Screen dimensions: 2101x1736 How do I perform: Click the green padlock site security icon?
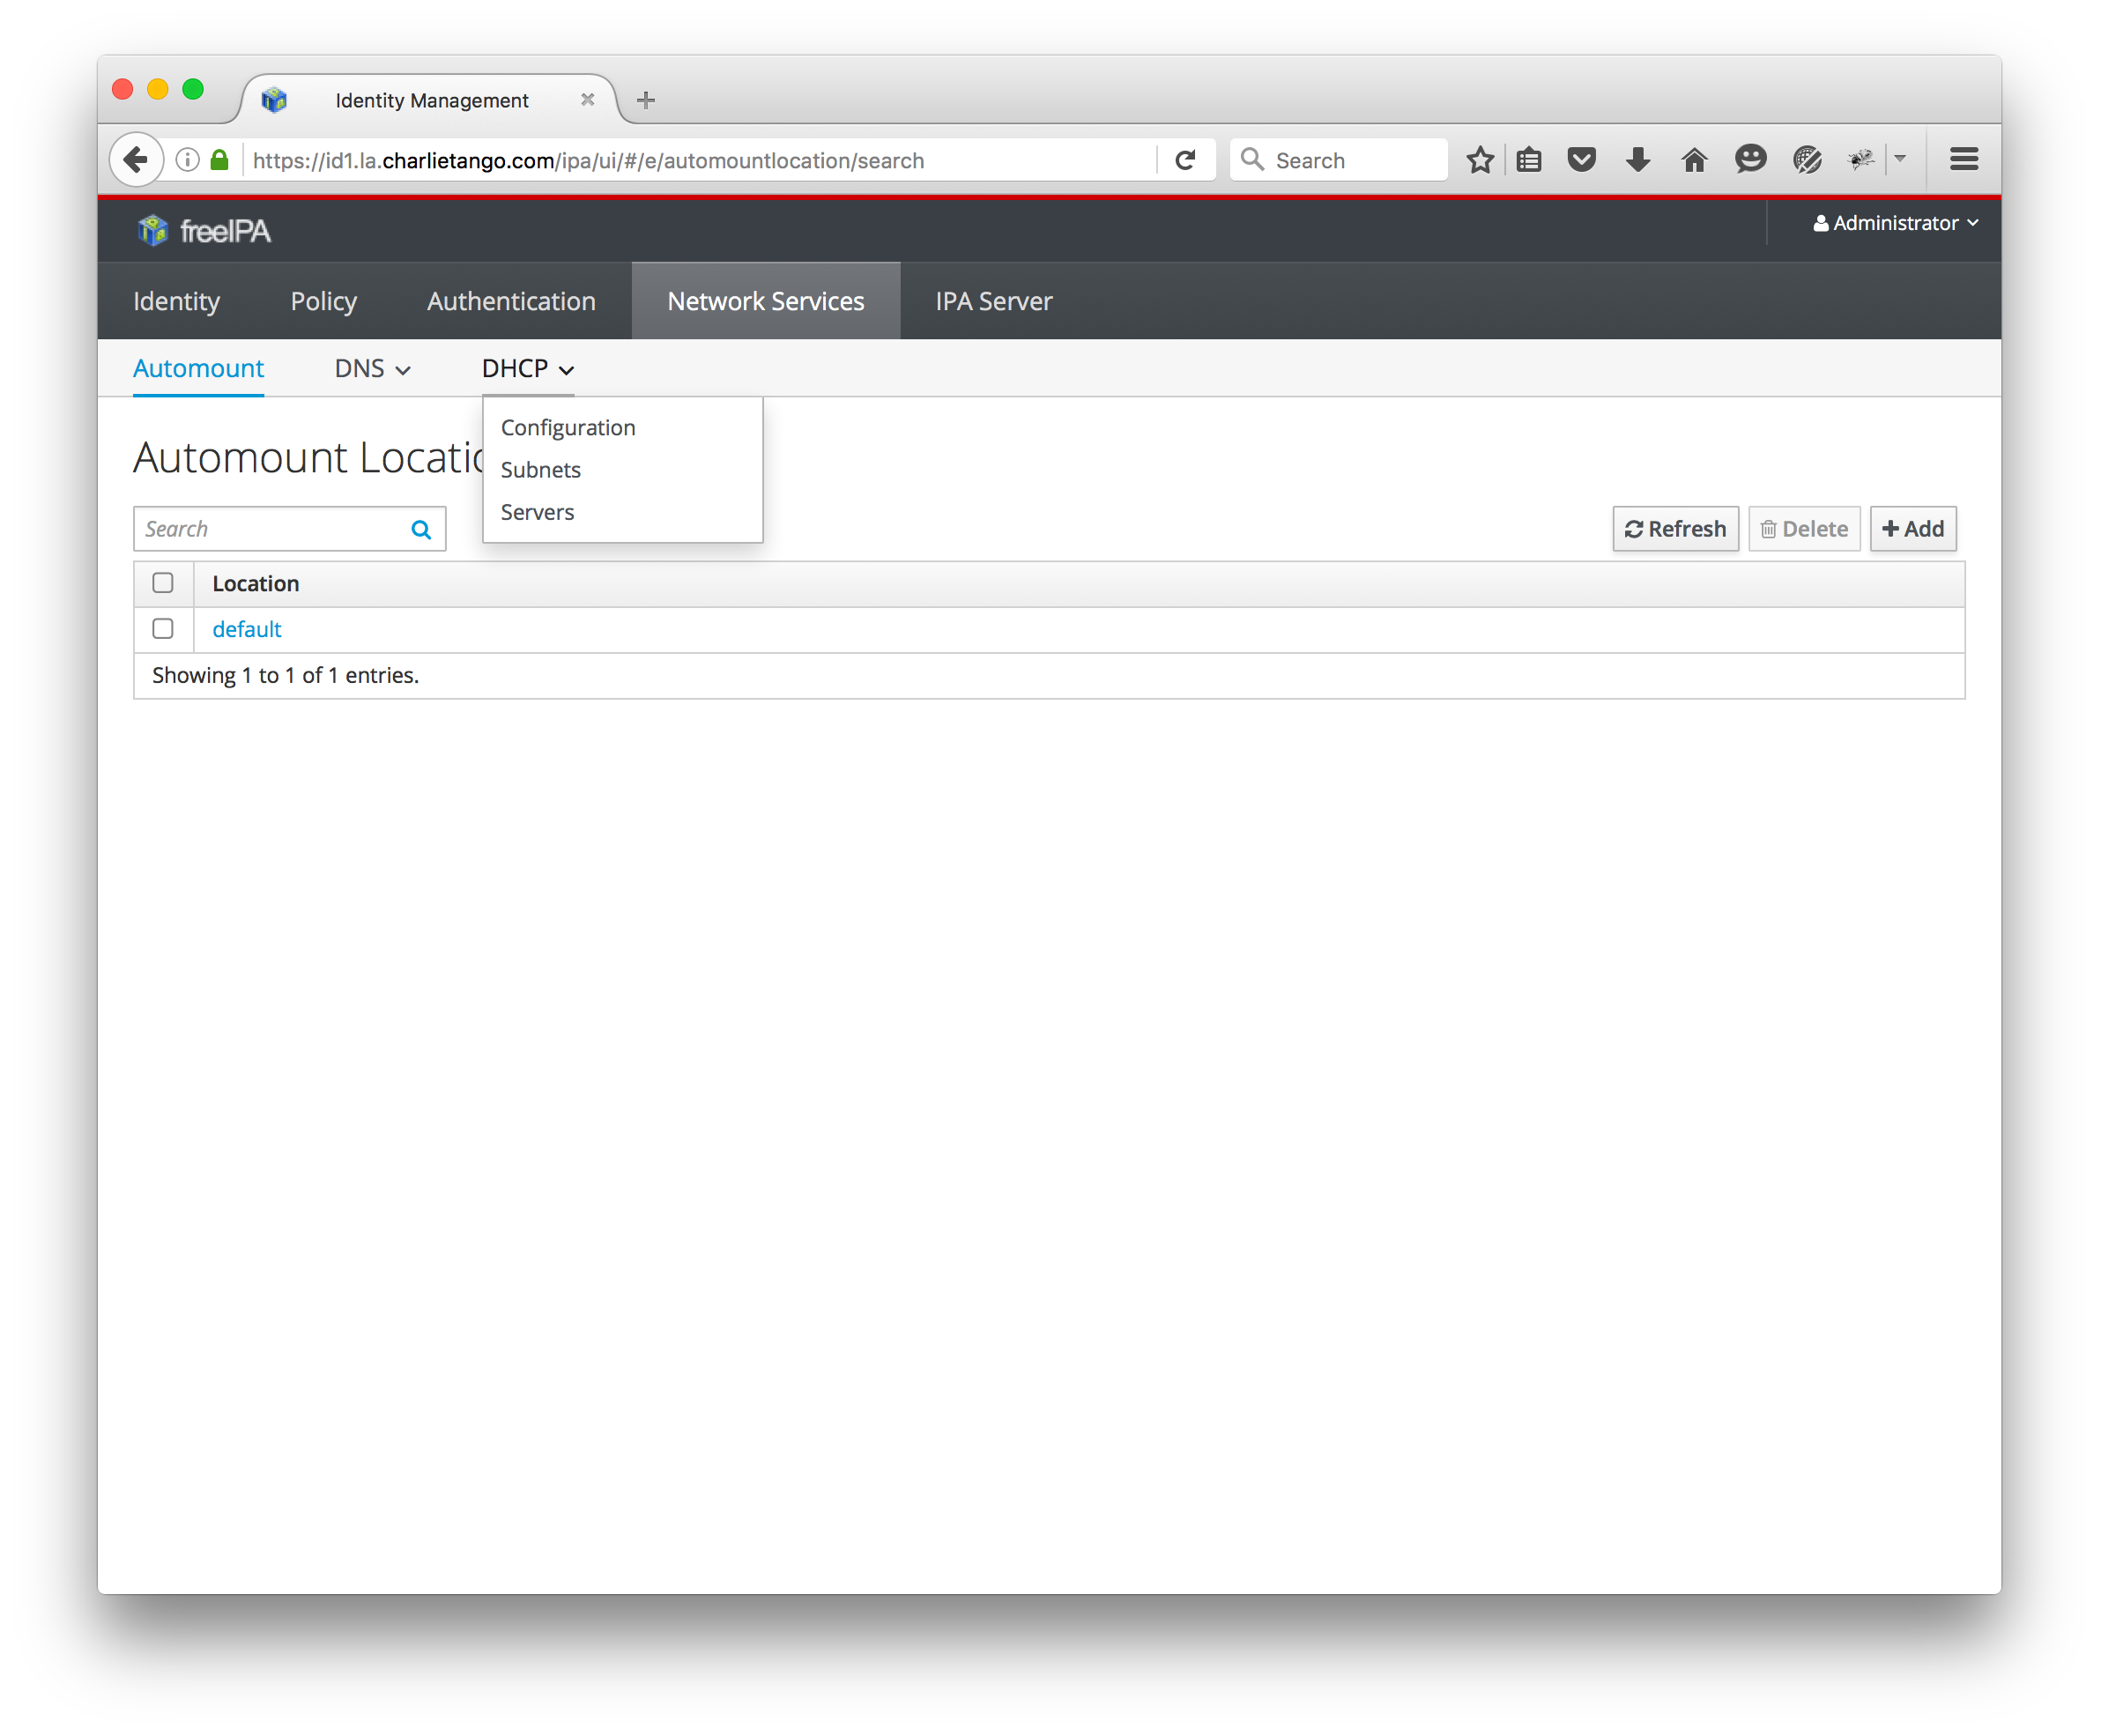220,160
